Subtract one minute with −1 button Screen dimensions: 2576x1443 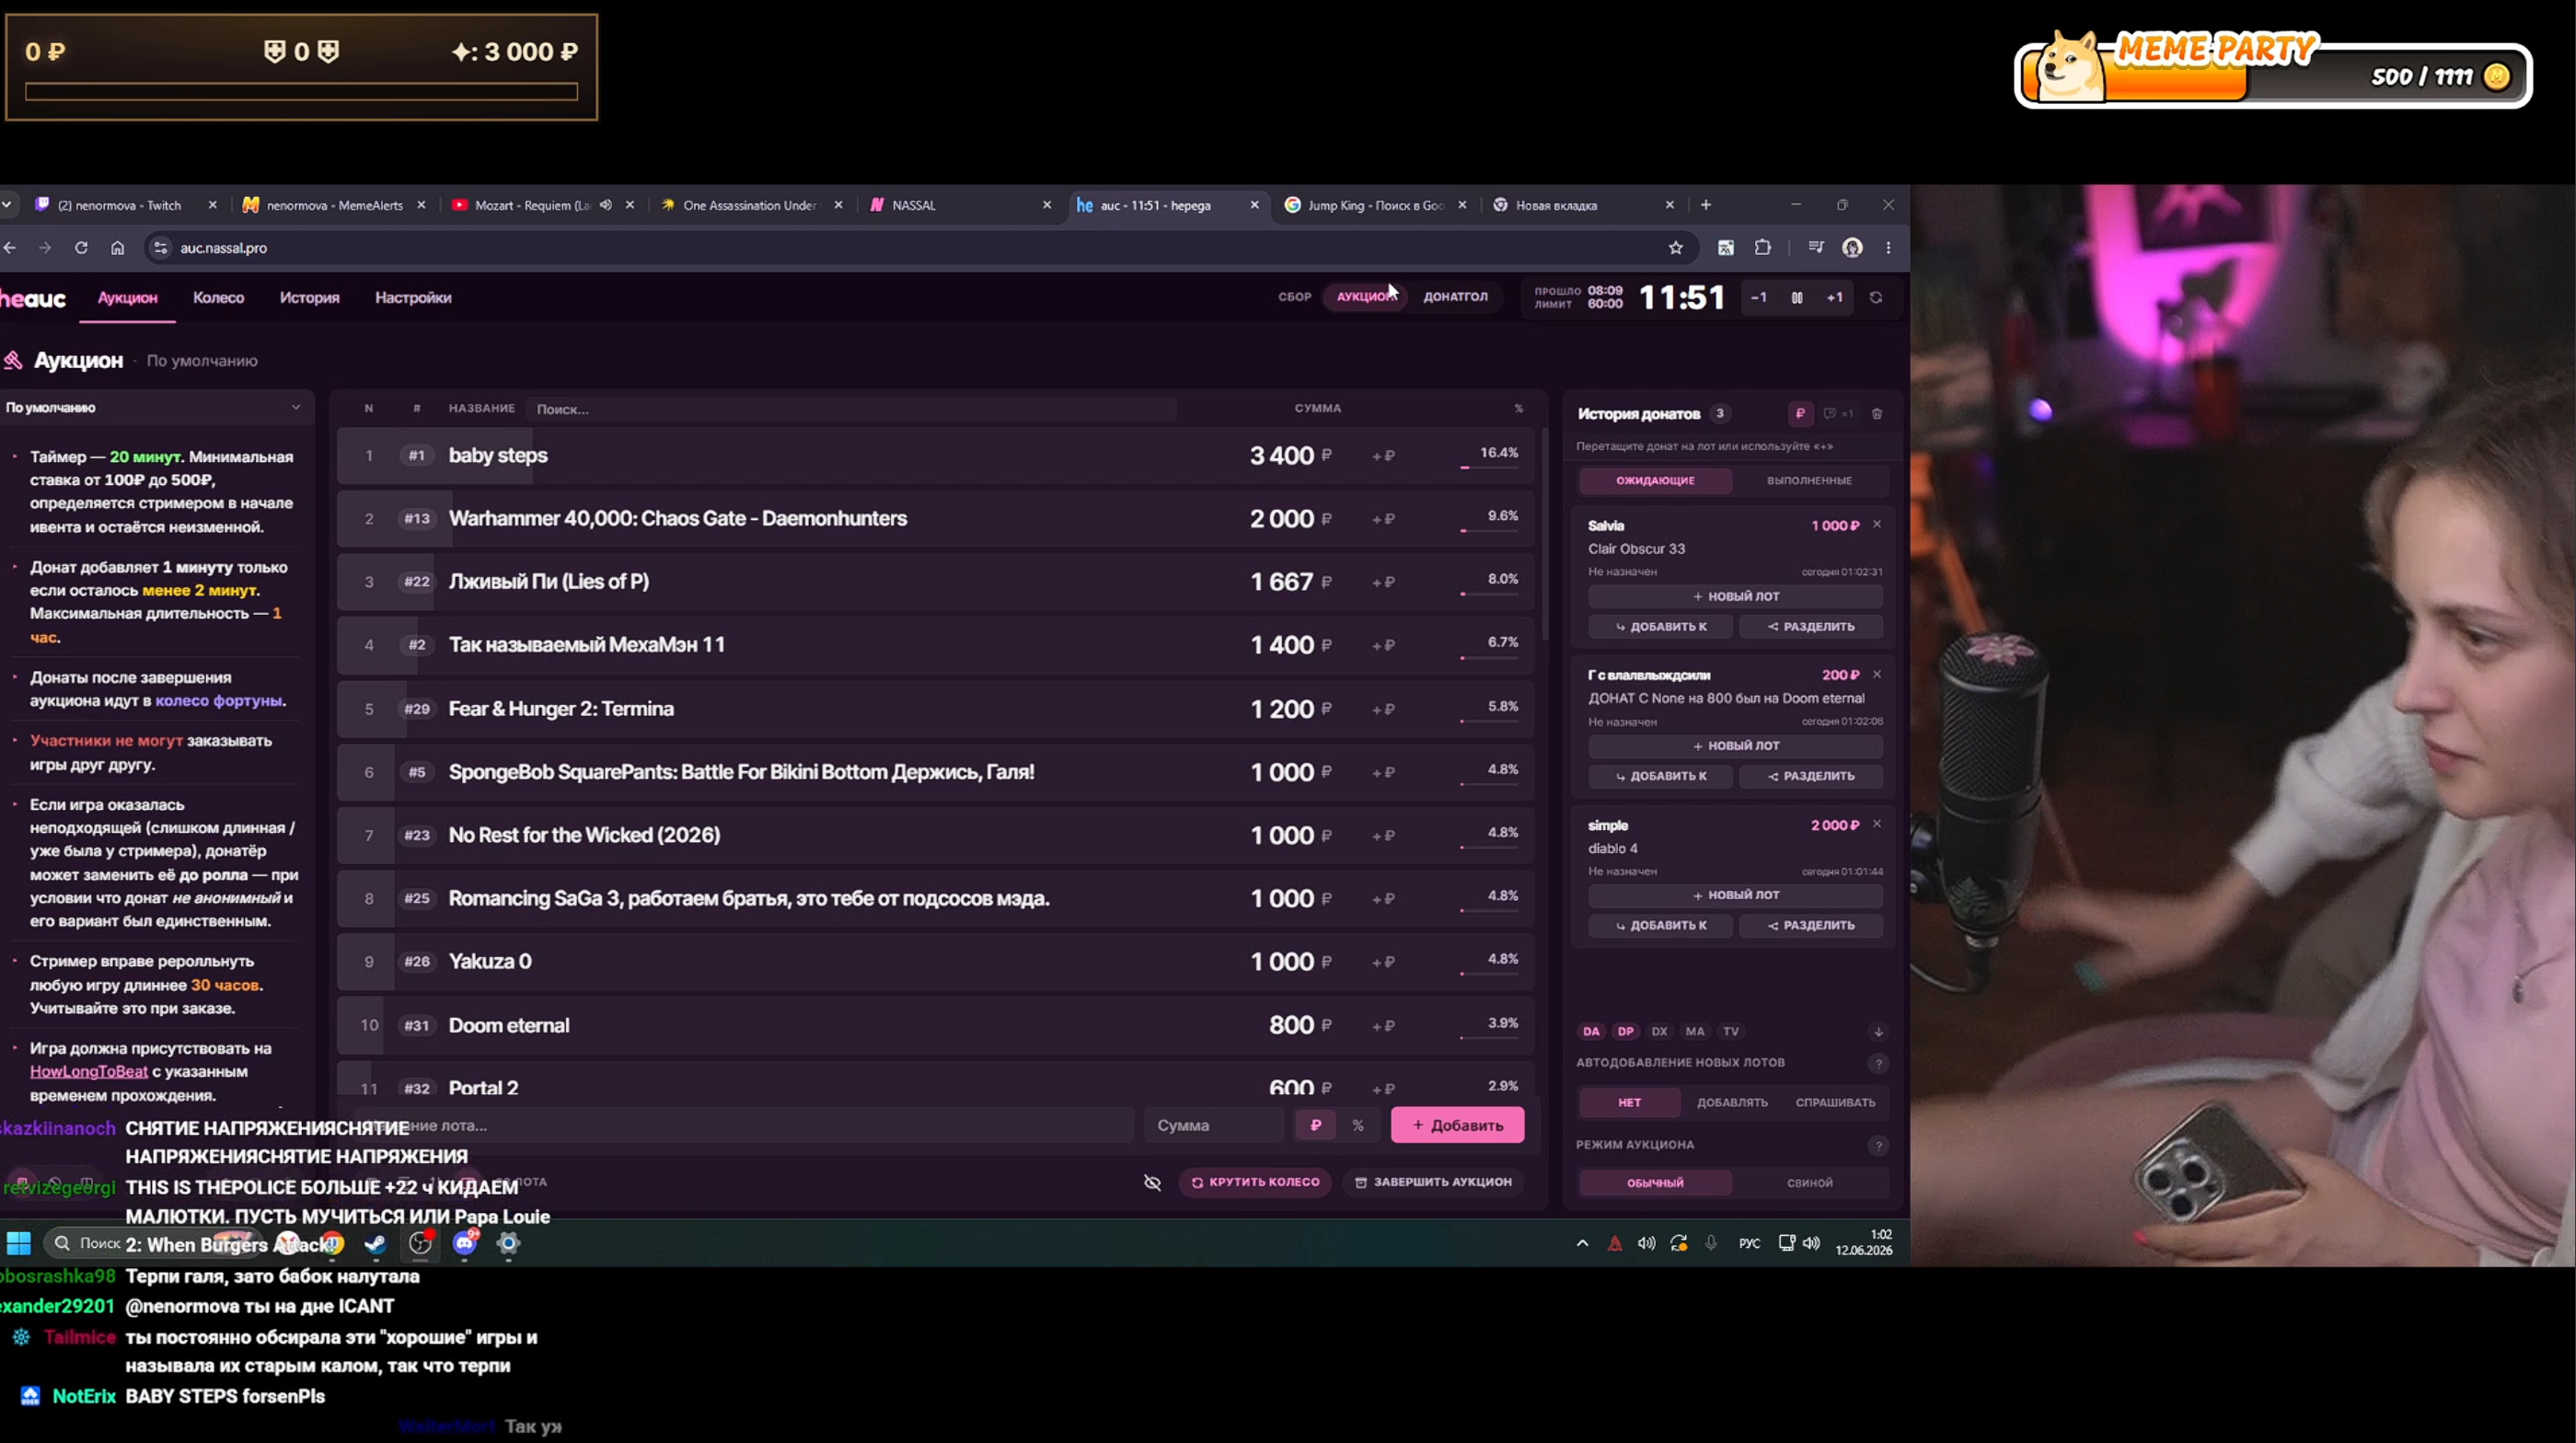[1758, 298]
